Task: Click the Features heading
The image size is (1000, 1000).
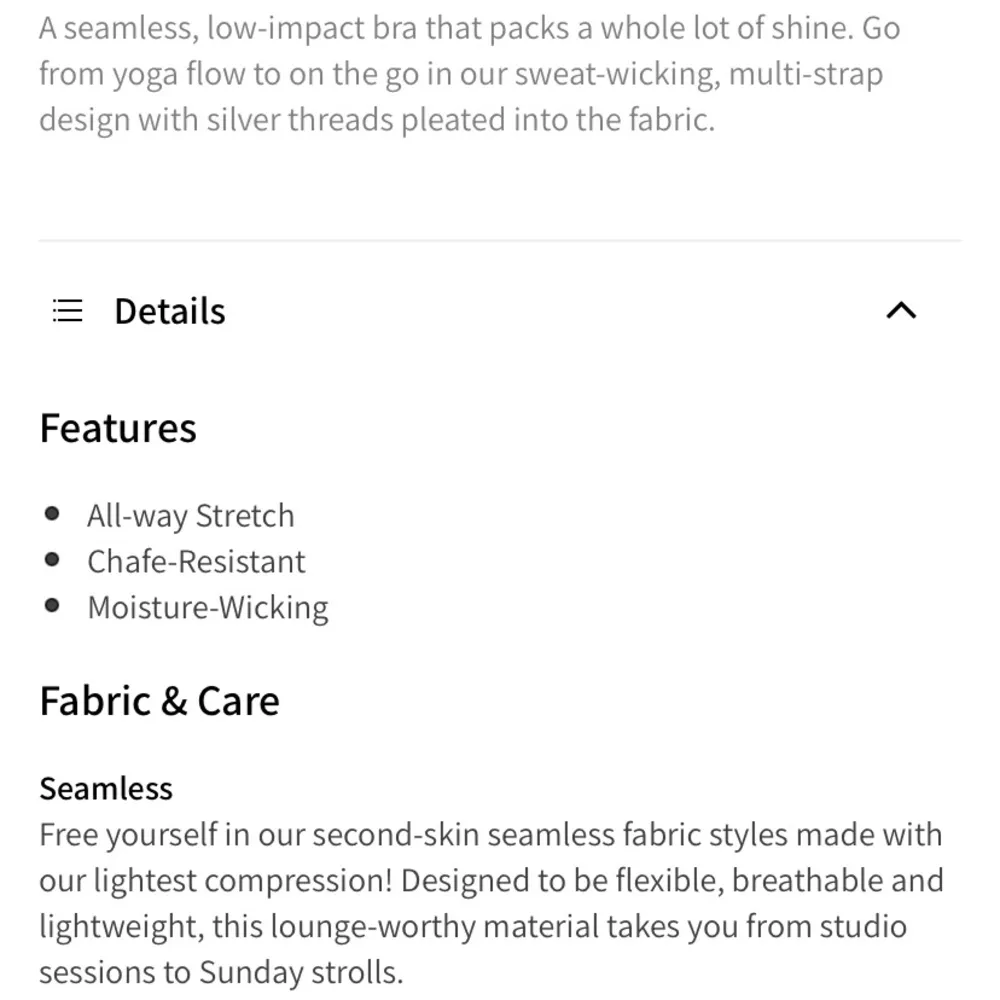Action: pos(117,428)
